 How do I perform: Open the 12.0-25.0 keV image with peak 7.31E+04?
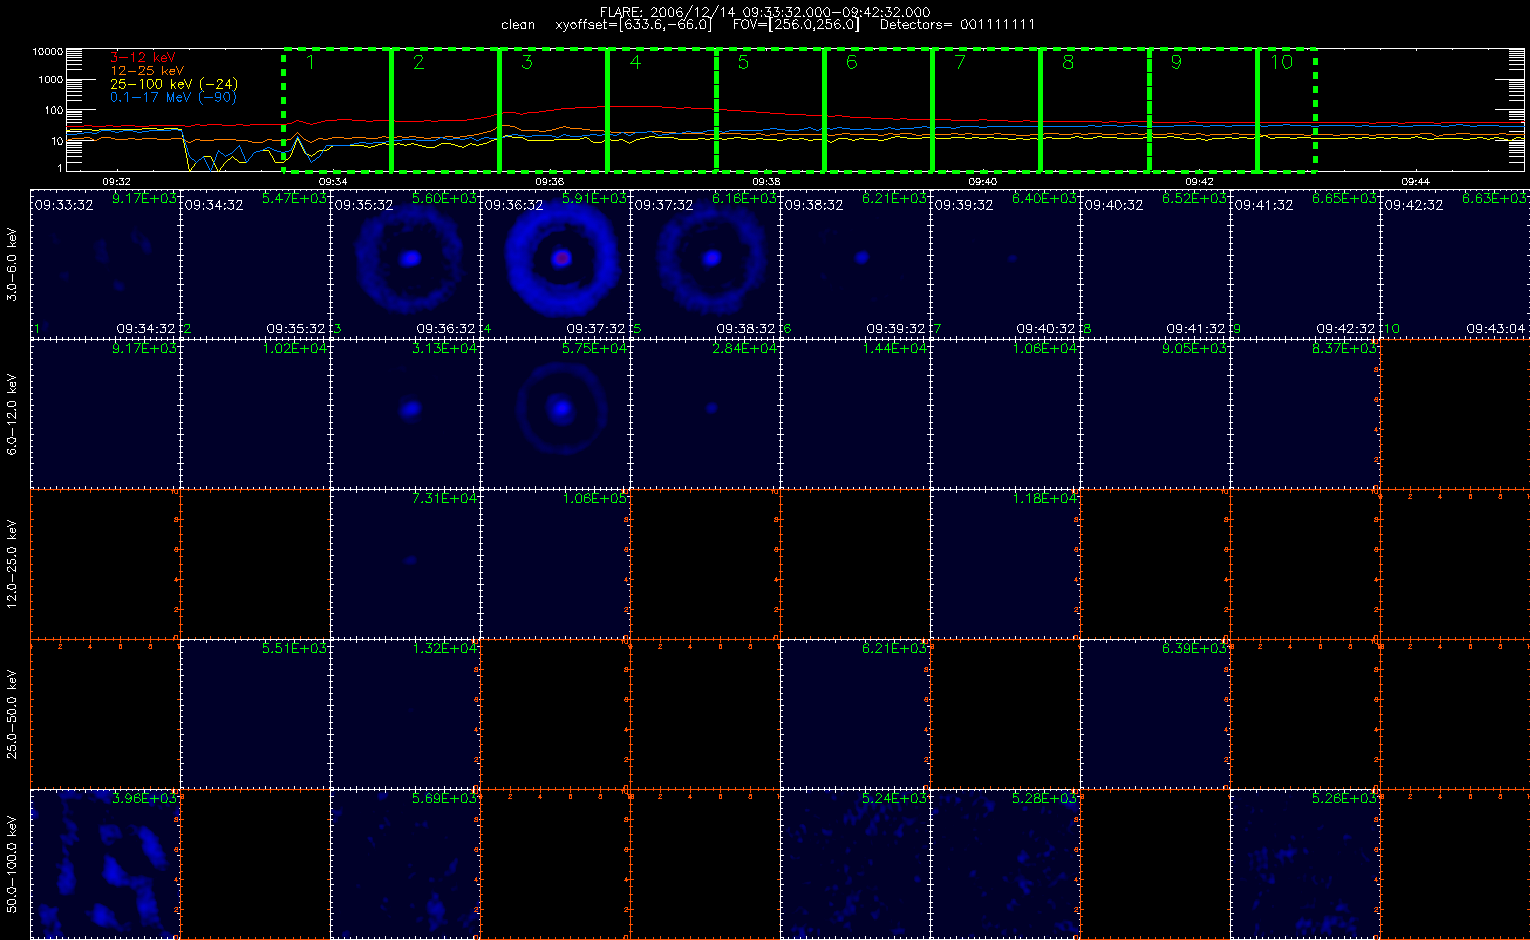(x=405, y=563)
